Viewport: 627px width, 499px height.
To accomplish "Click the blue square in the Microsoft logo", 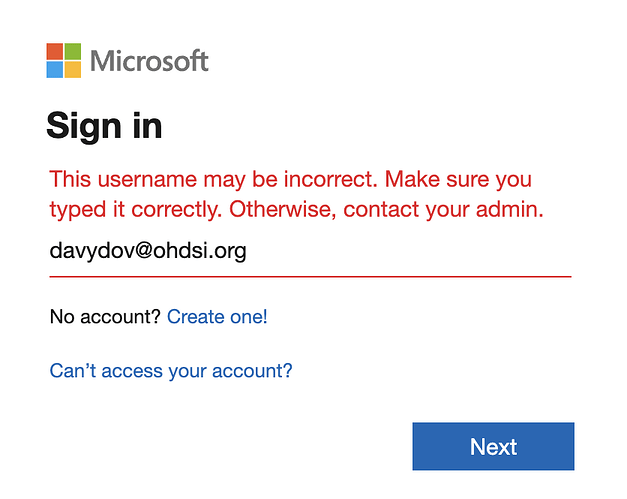I will point(55,70).
